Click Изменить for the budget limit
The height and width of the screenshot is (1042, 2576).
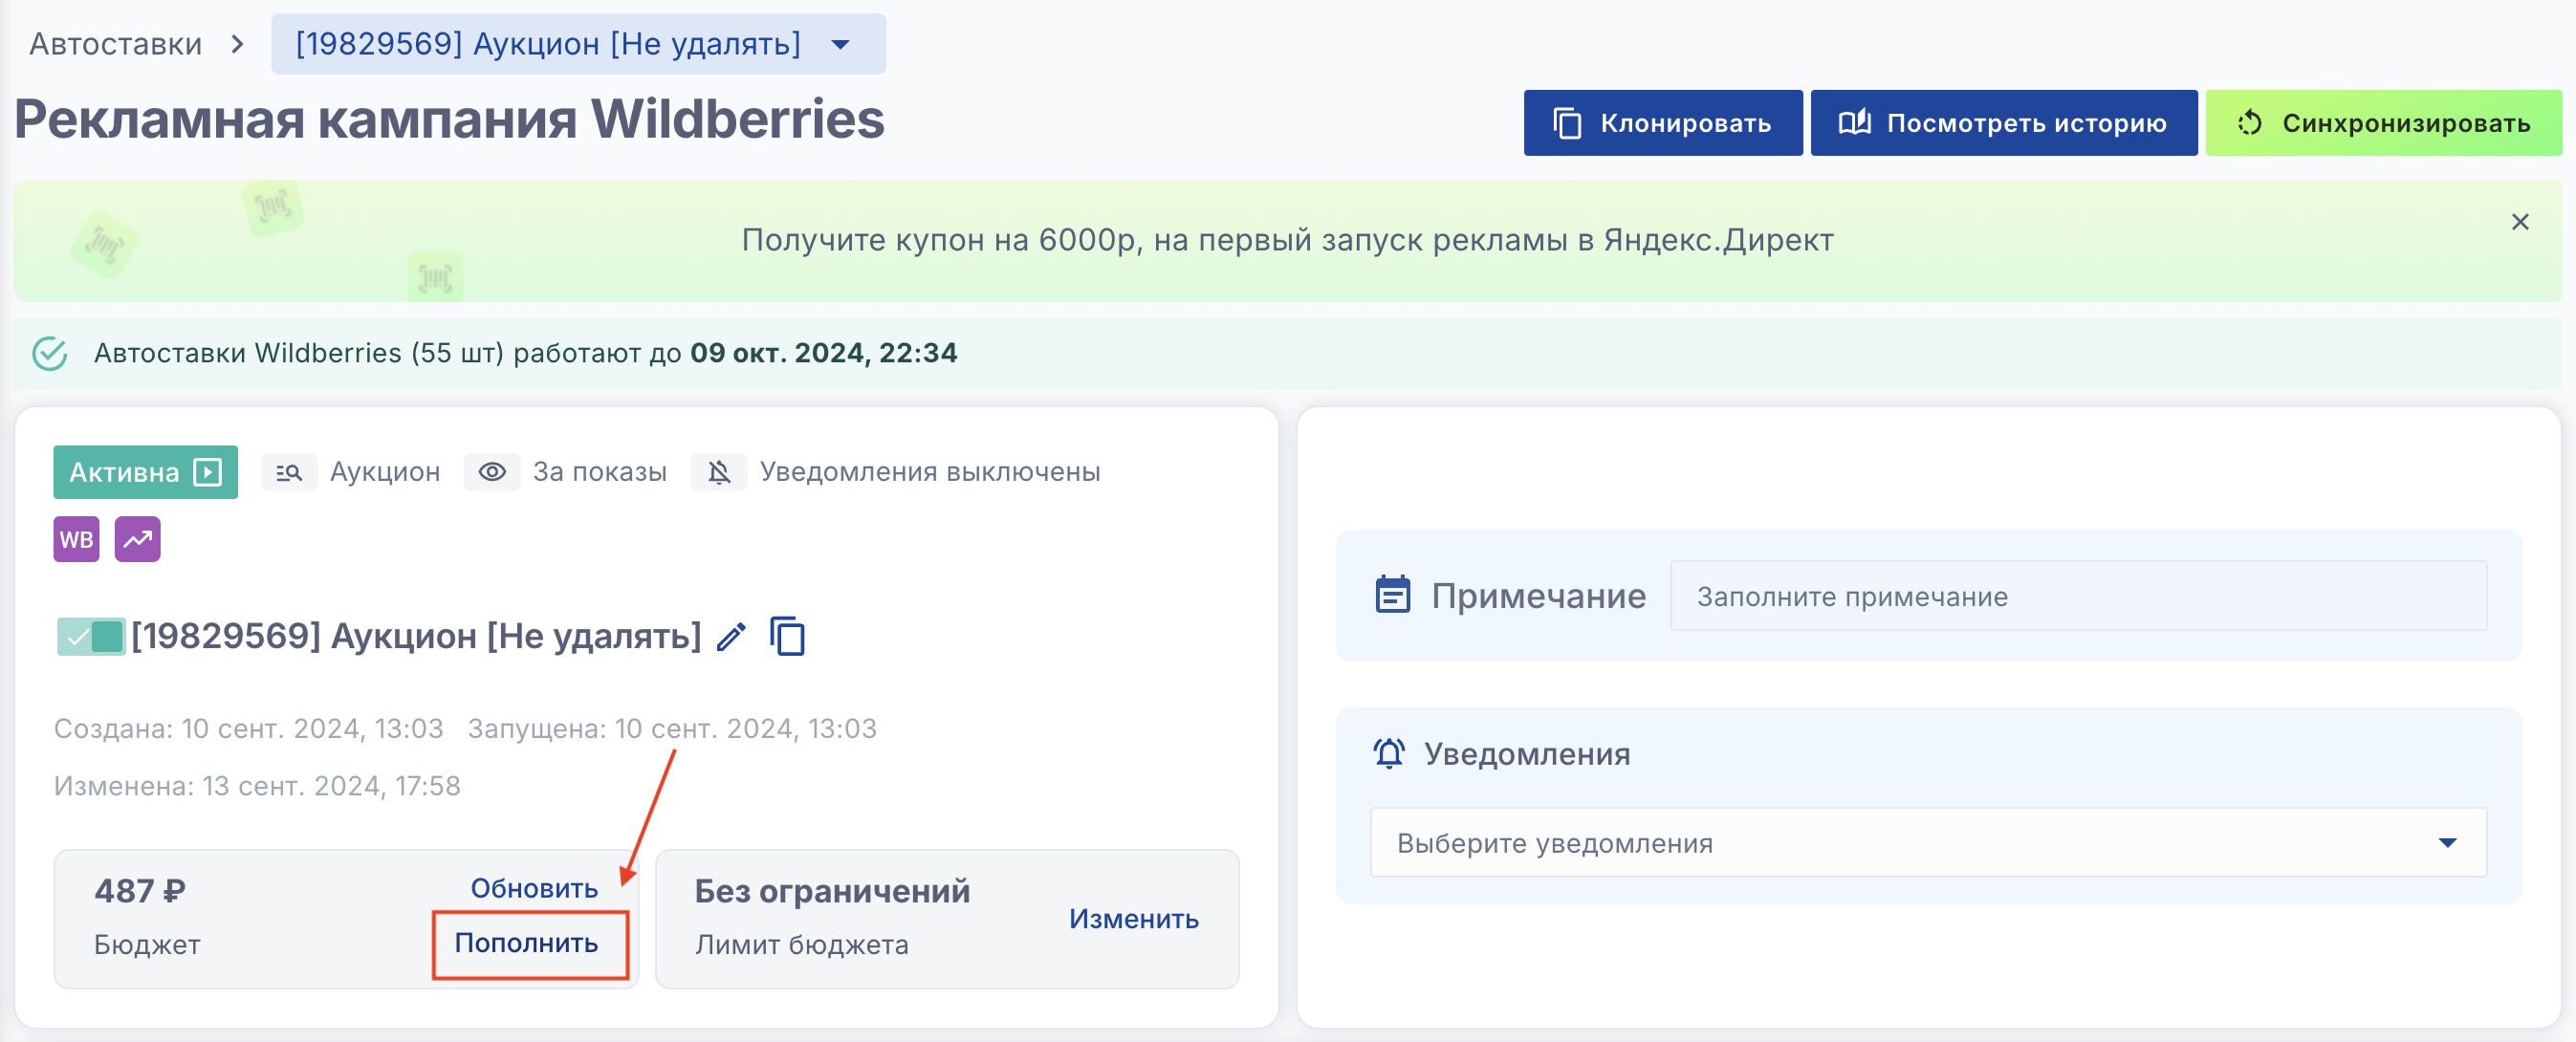click(1133, 919)
